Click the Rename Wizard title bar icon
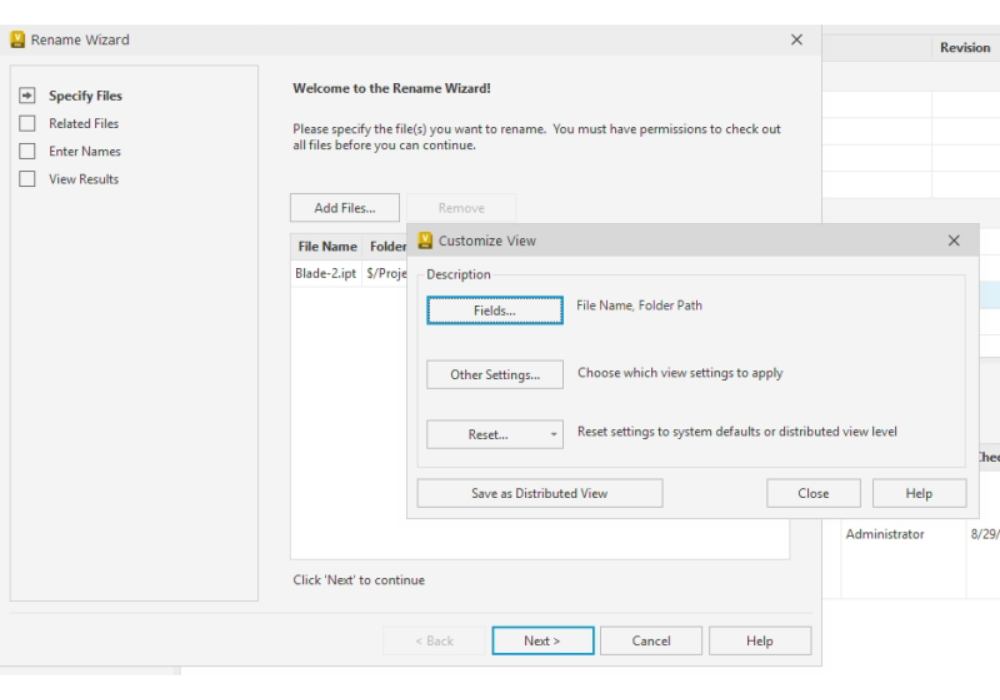Screen dimensions: 1000x700 click(x=18, y=40)
